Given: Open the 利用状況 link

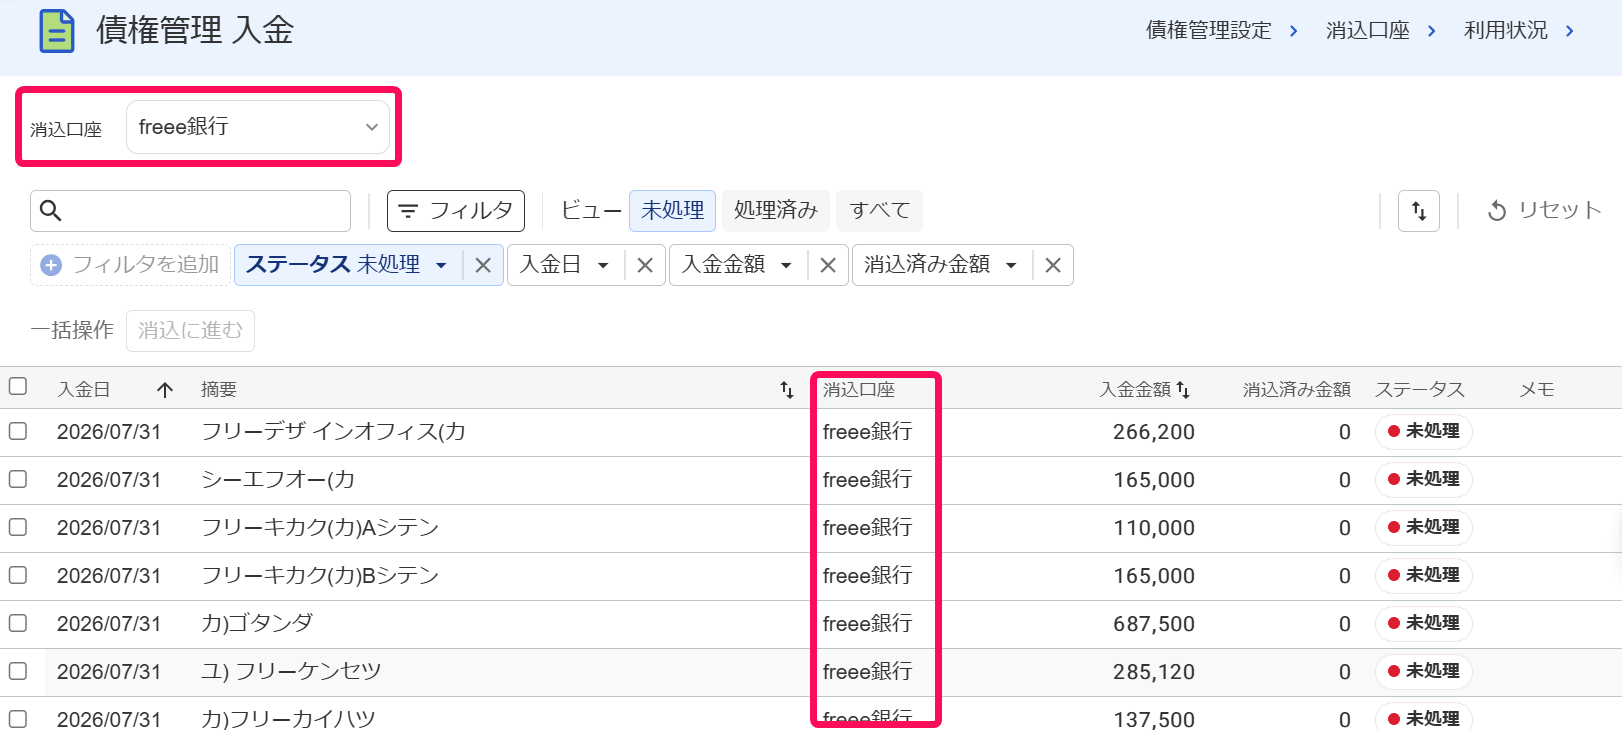Looking at the screenshot, I should point(1506,31).
